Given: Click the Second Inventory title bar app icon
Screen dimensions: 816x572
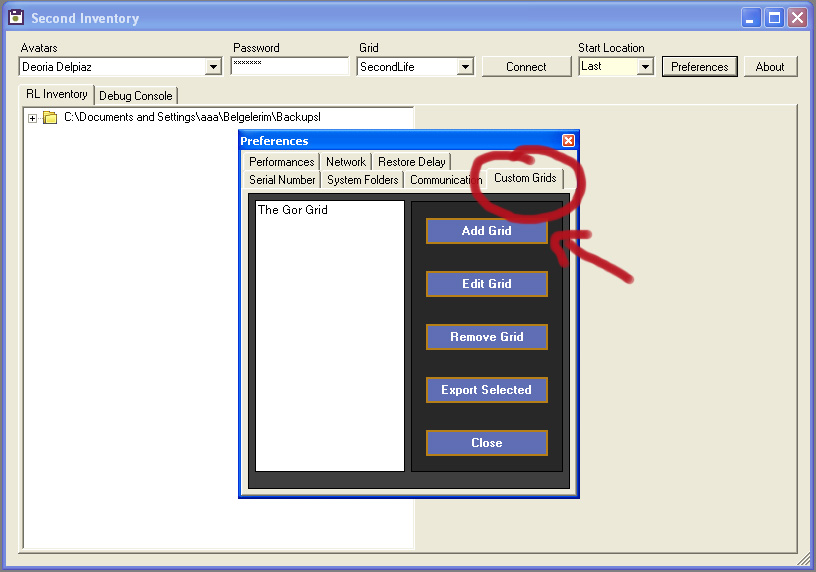Looking at the screenshot, I should click(x=16, y=17).
